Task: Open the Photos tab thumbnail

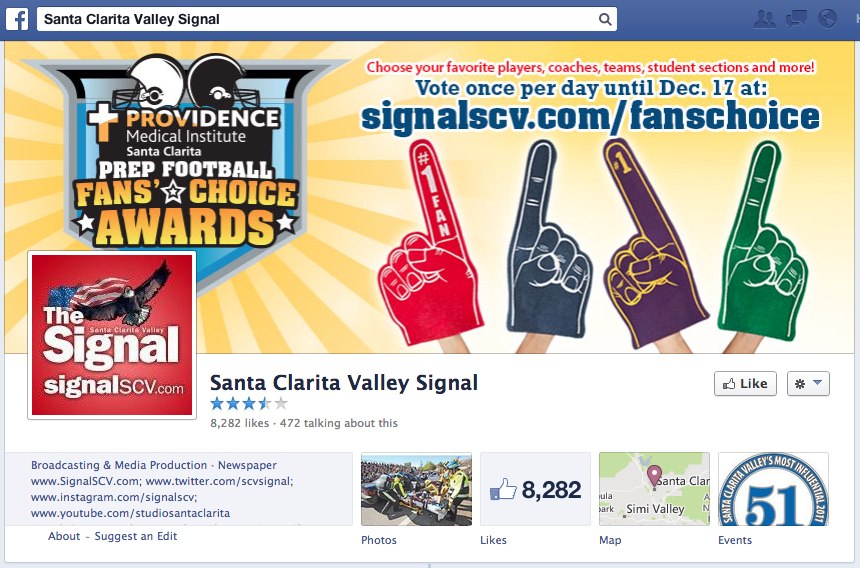Action: (x=416, y=489)
